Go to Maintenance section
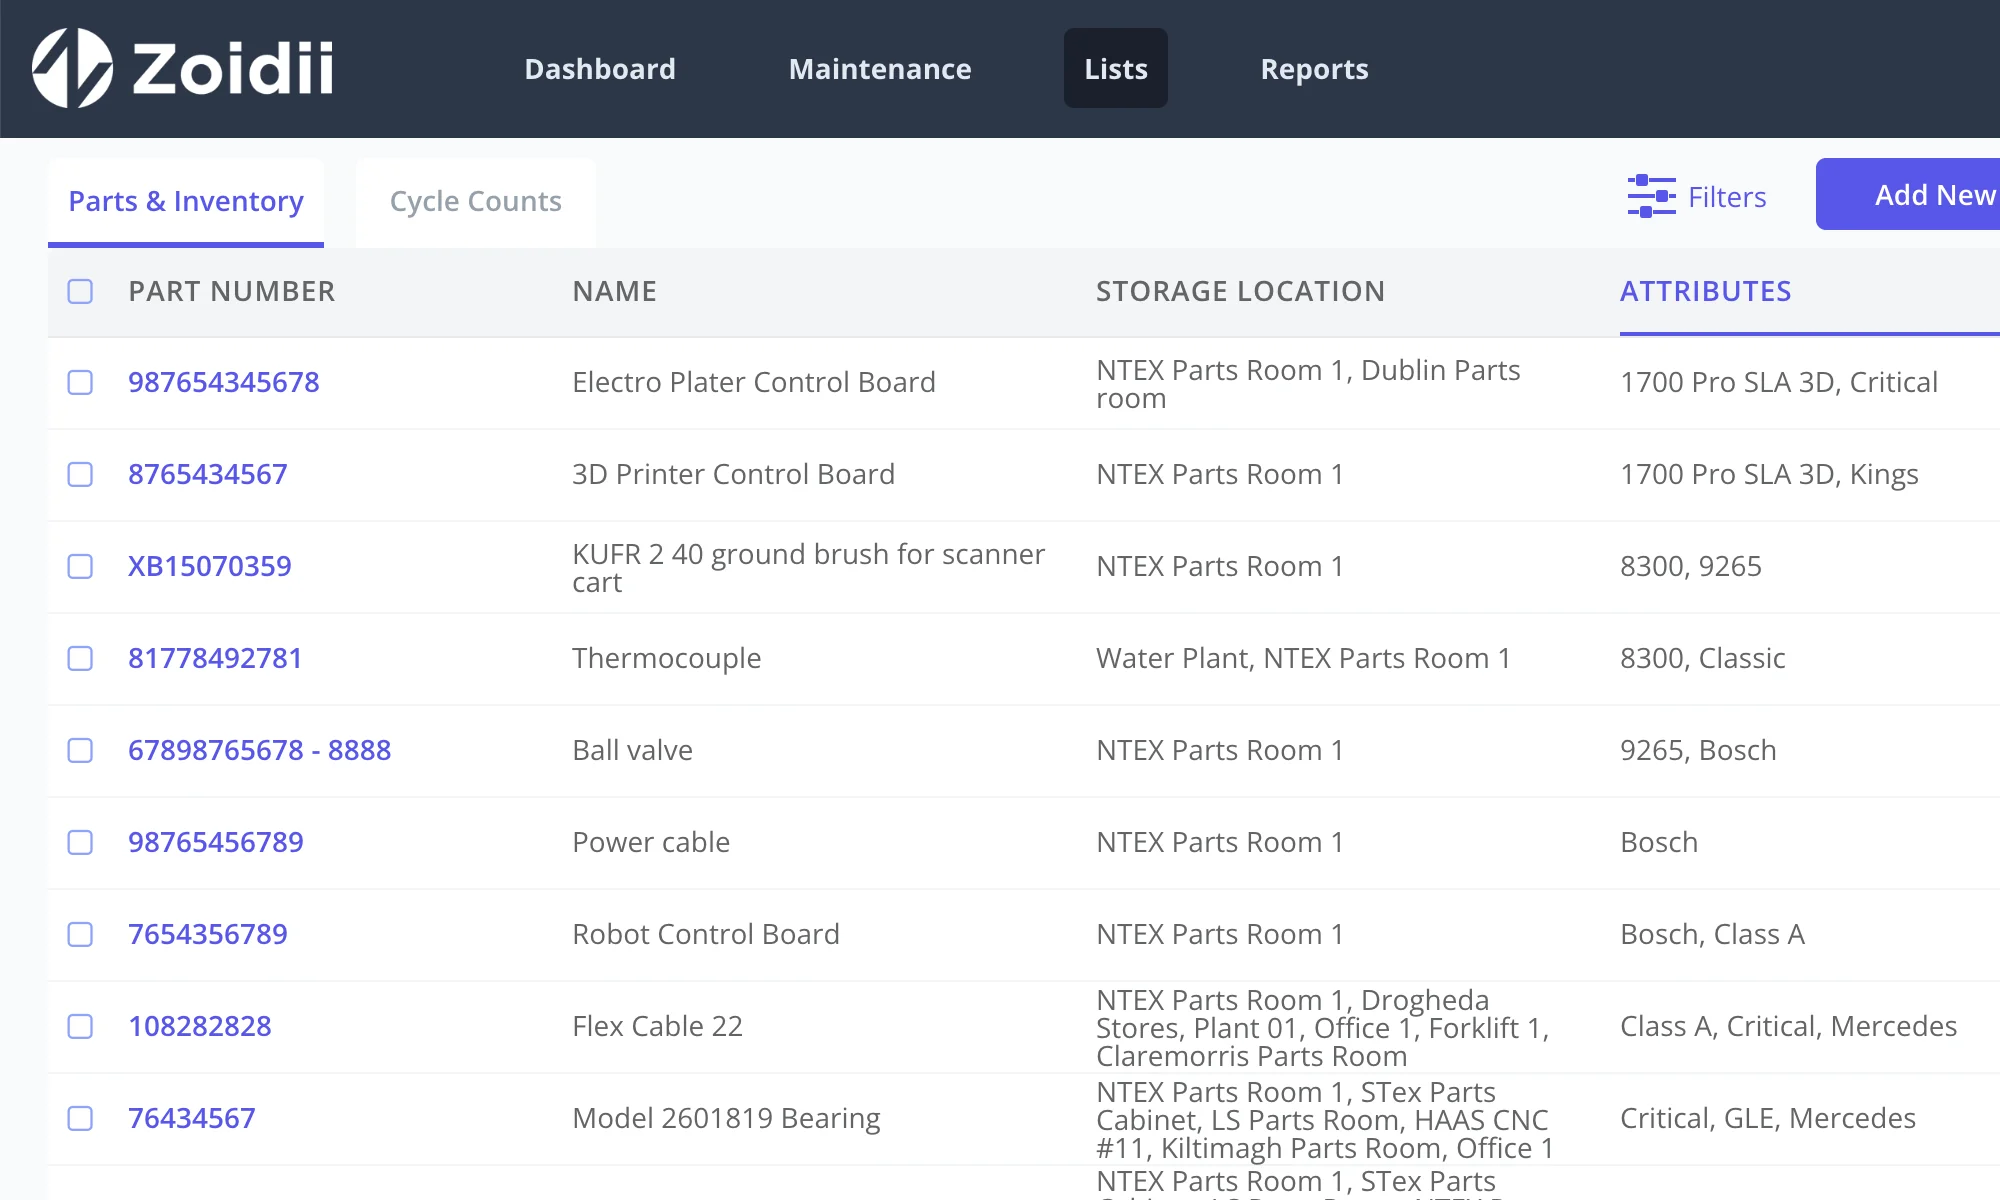The height and width of the screenshot is (1200, 2000). tap(880, 68)
